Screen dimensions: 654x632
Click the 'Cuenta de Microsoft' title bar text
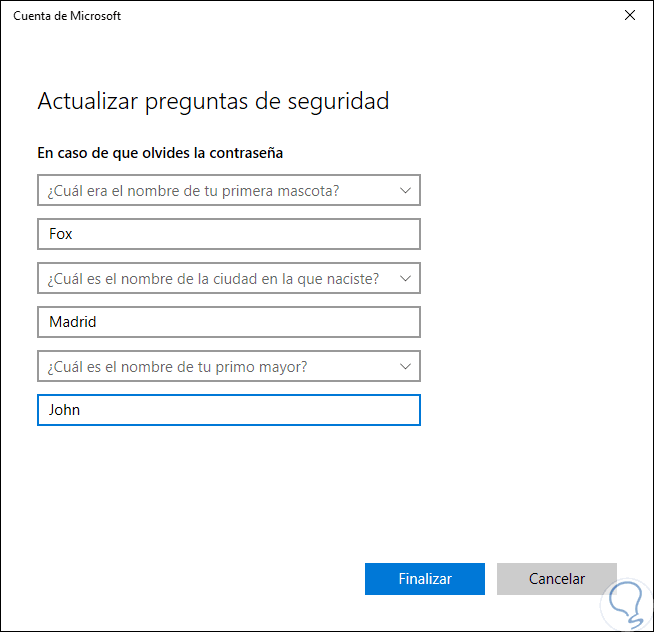(67, 16)
